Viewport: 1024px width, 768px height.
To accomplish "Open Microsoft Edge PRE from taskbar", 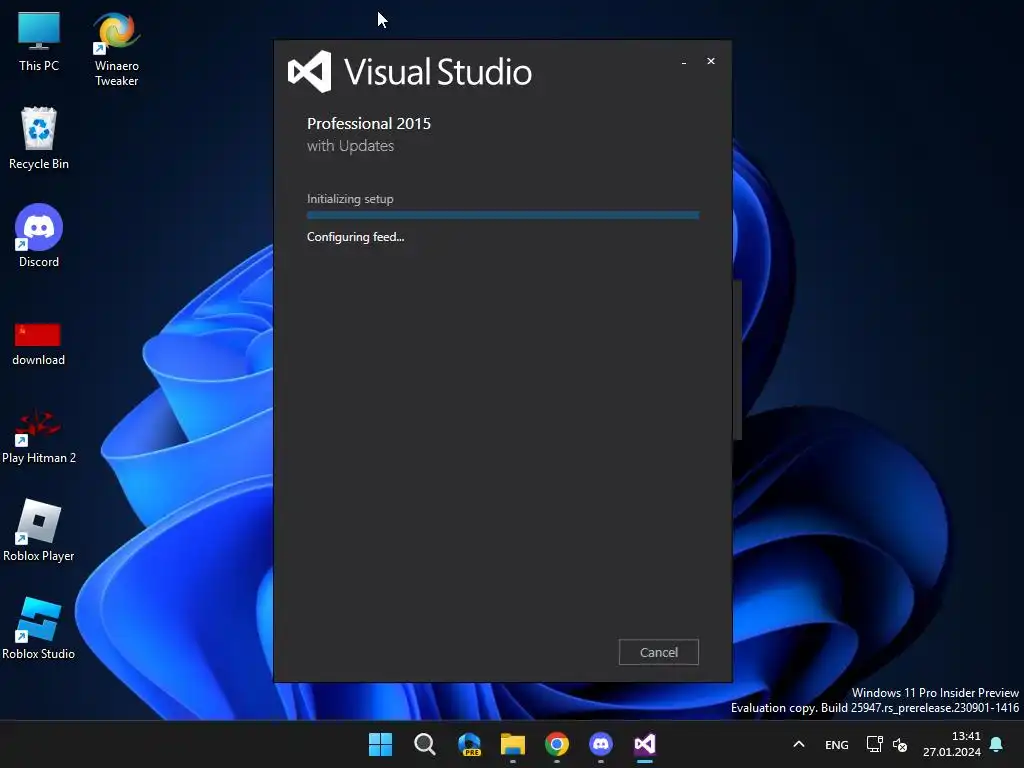I will point(469,744).
